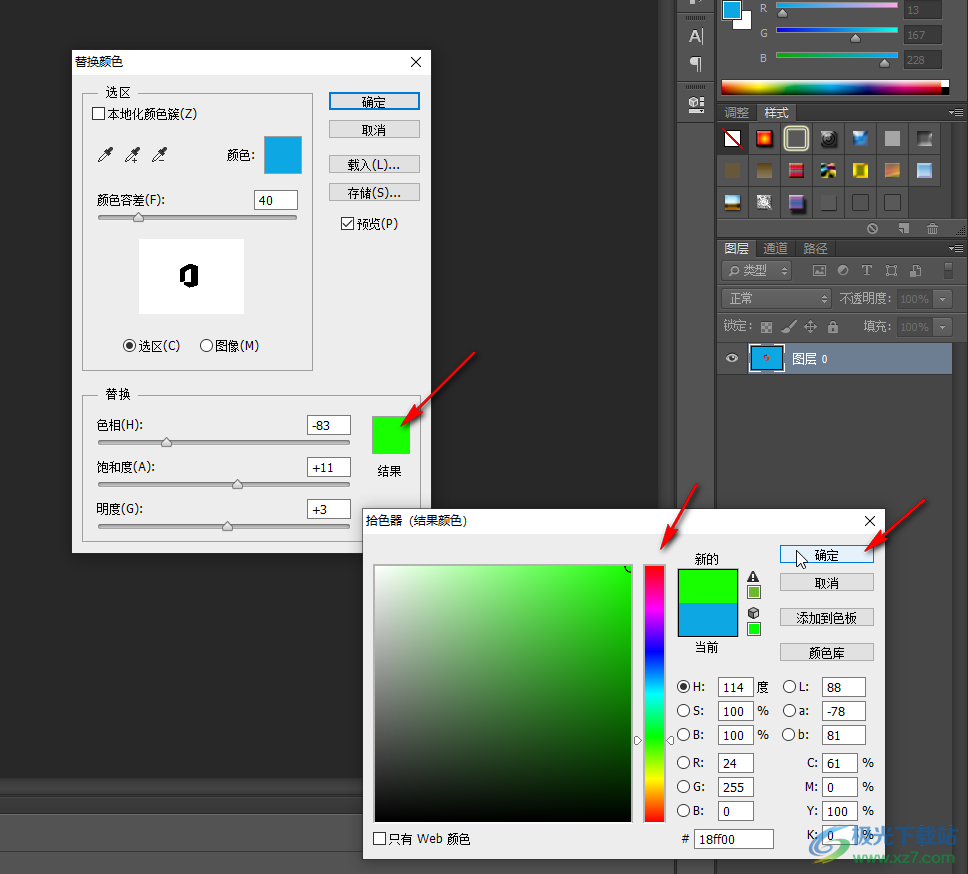Select the 选区(C) radio button

[129, 346]
